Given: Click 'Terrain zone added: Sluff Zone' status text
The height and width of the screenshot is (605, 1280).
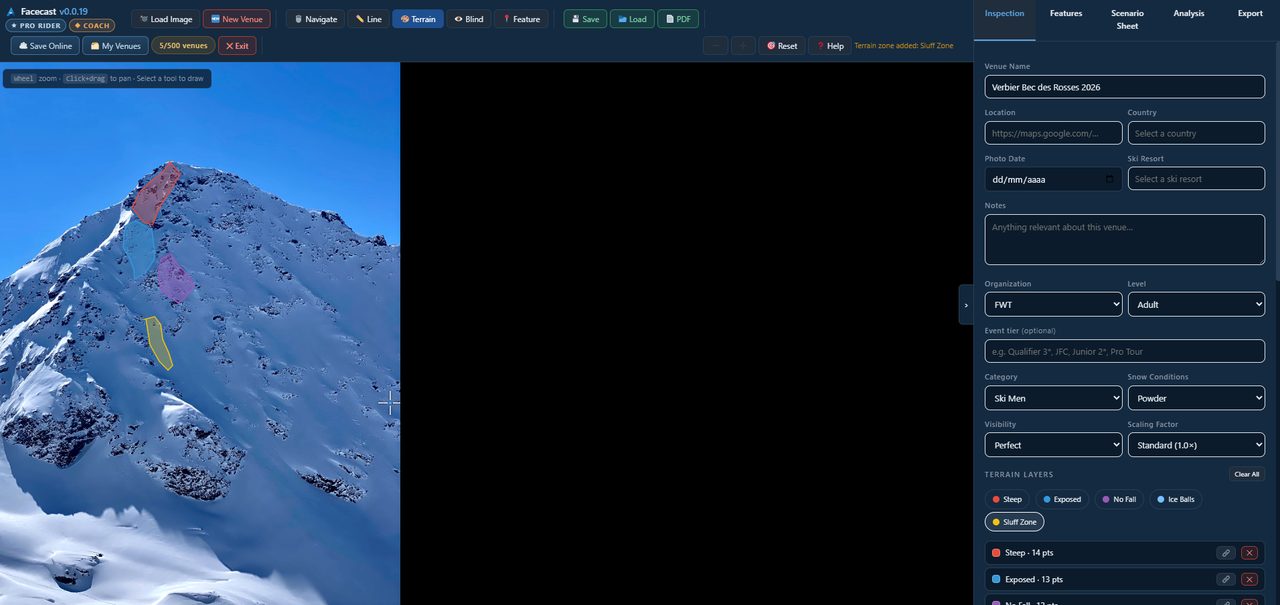Looking at the screenshot, I should coord(904,46).
